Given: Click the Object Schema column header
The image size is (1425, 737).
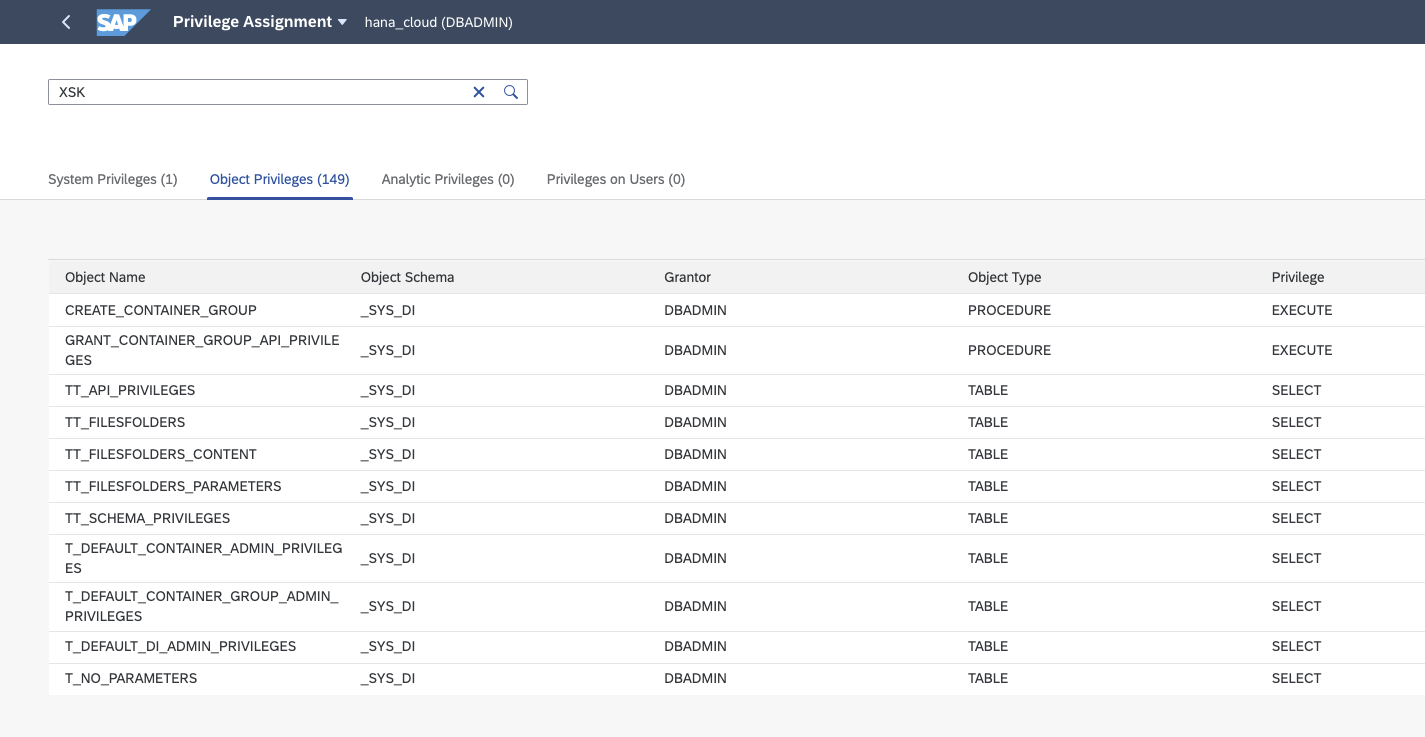Looking at the screenshot, I should (407, 277).
